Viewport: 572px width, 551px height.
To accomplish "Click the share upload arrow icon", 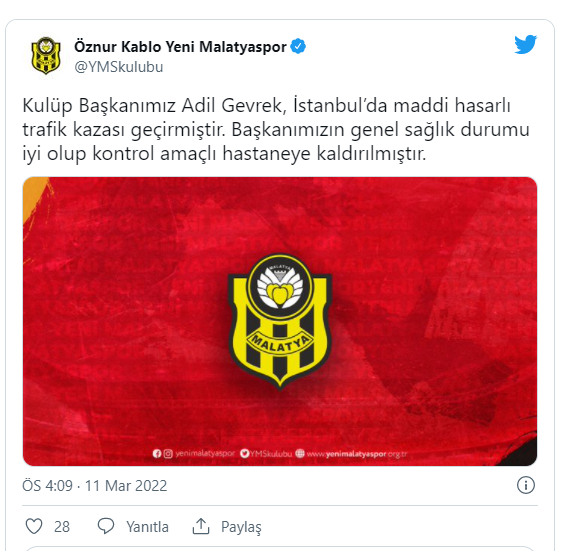I will click(201, 527).
